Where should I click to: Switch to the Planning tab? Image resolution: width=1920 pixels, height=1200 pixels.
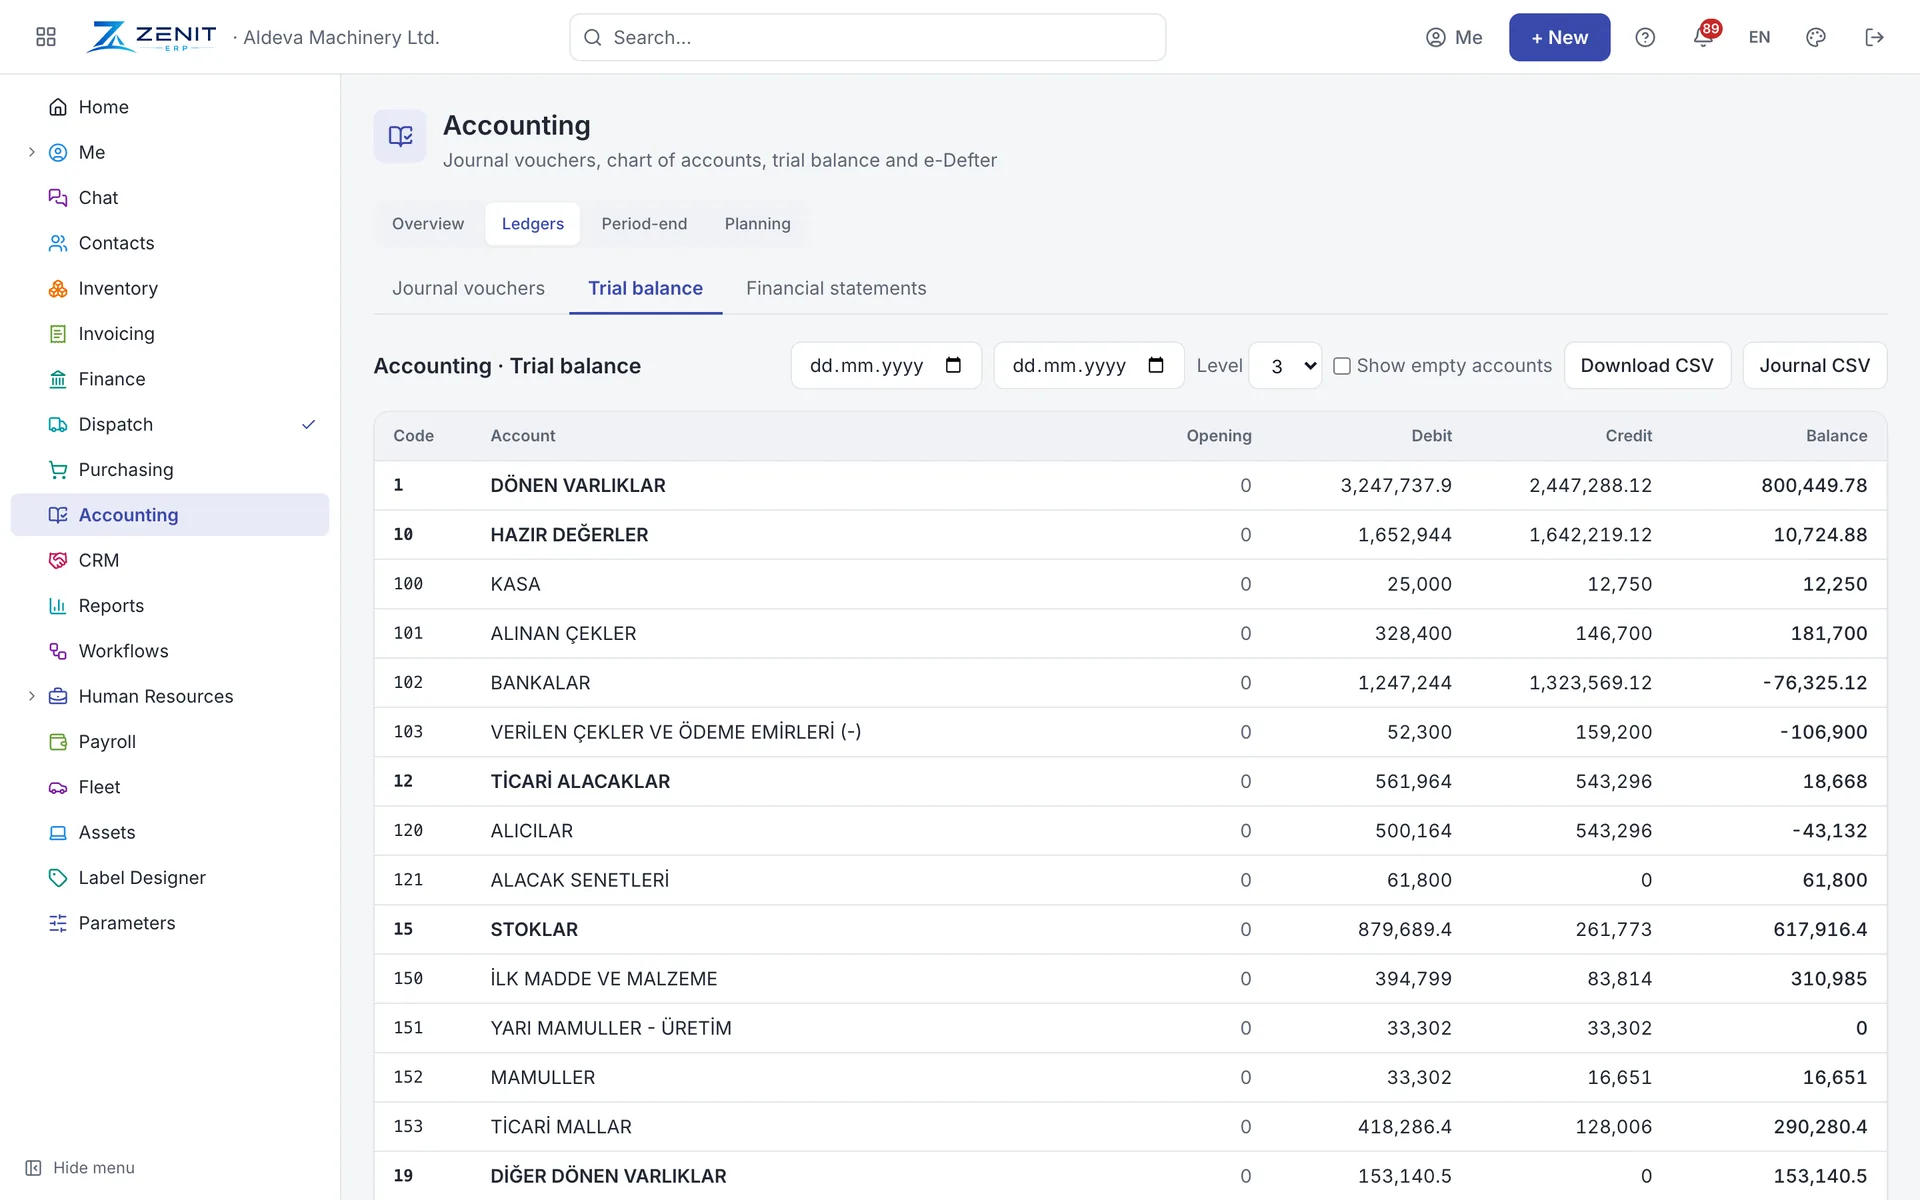pos(757,224)
